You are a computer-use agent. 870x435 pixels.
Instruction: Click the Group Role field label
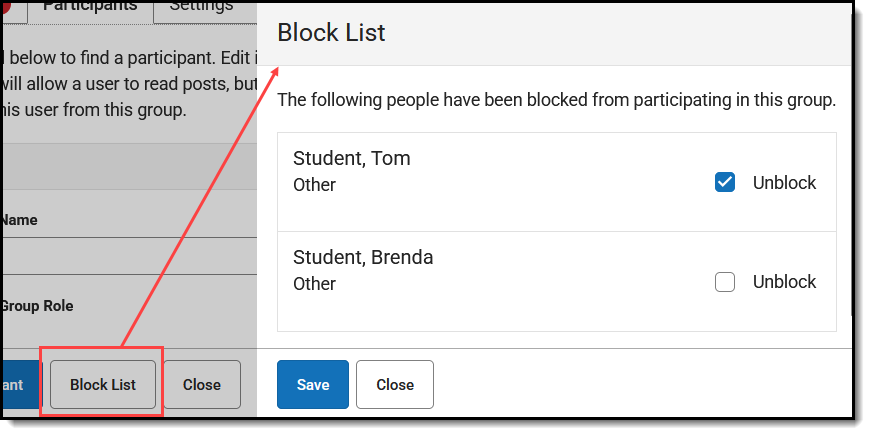point(36,306)
